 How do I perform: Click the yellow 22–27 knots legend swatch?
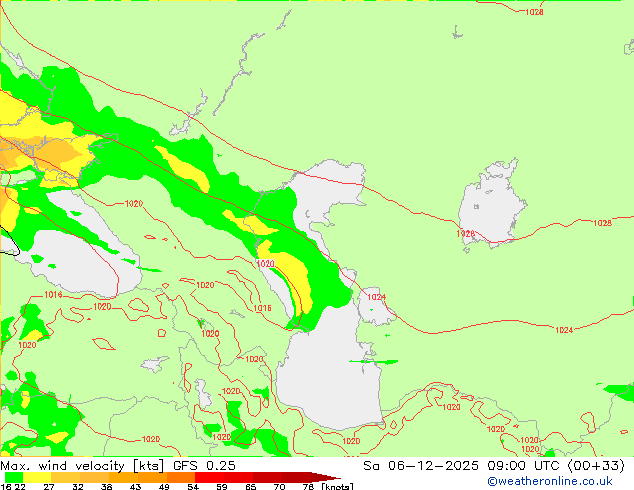[37, 477]
